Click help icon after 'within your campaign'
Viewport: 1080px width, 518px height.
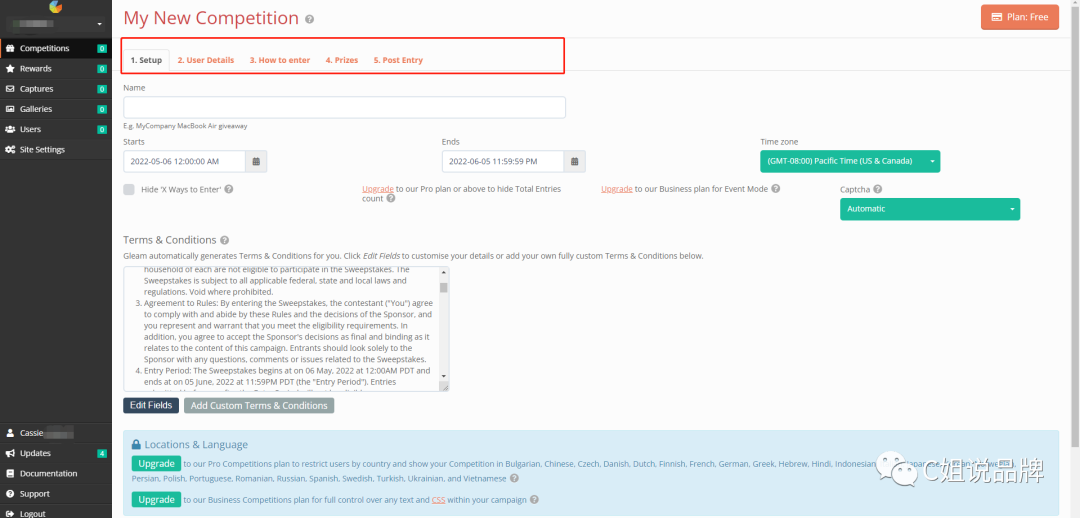[534, 500]
